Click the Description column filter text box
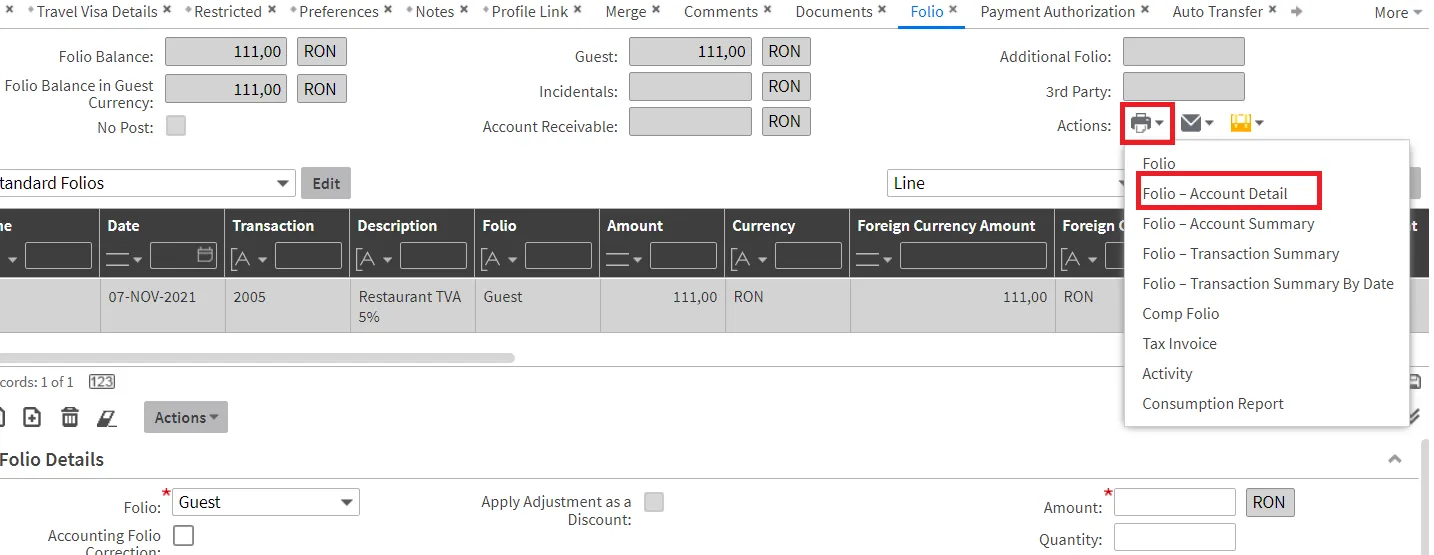This screenshot has height=555, width=1434. (x=433, y=255)
